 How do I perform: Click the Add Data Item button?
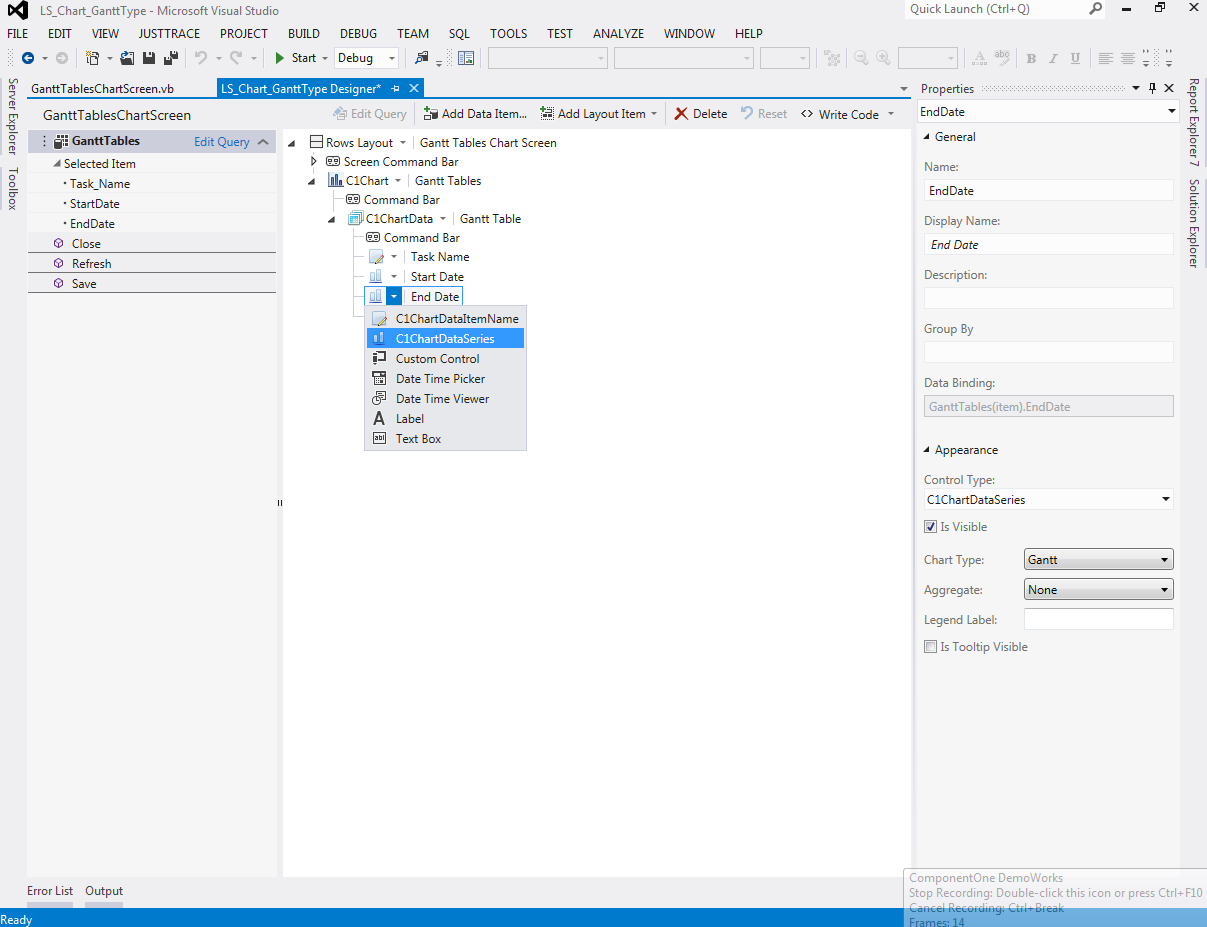[474, 114]
